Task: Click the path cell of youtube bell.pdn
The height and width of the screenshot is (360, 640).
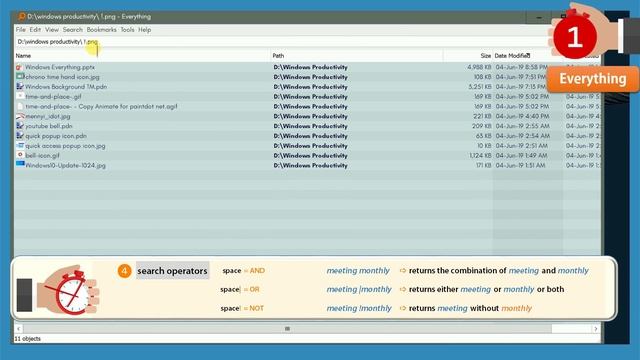Action: (311, 126)
